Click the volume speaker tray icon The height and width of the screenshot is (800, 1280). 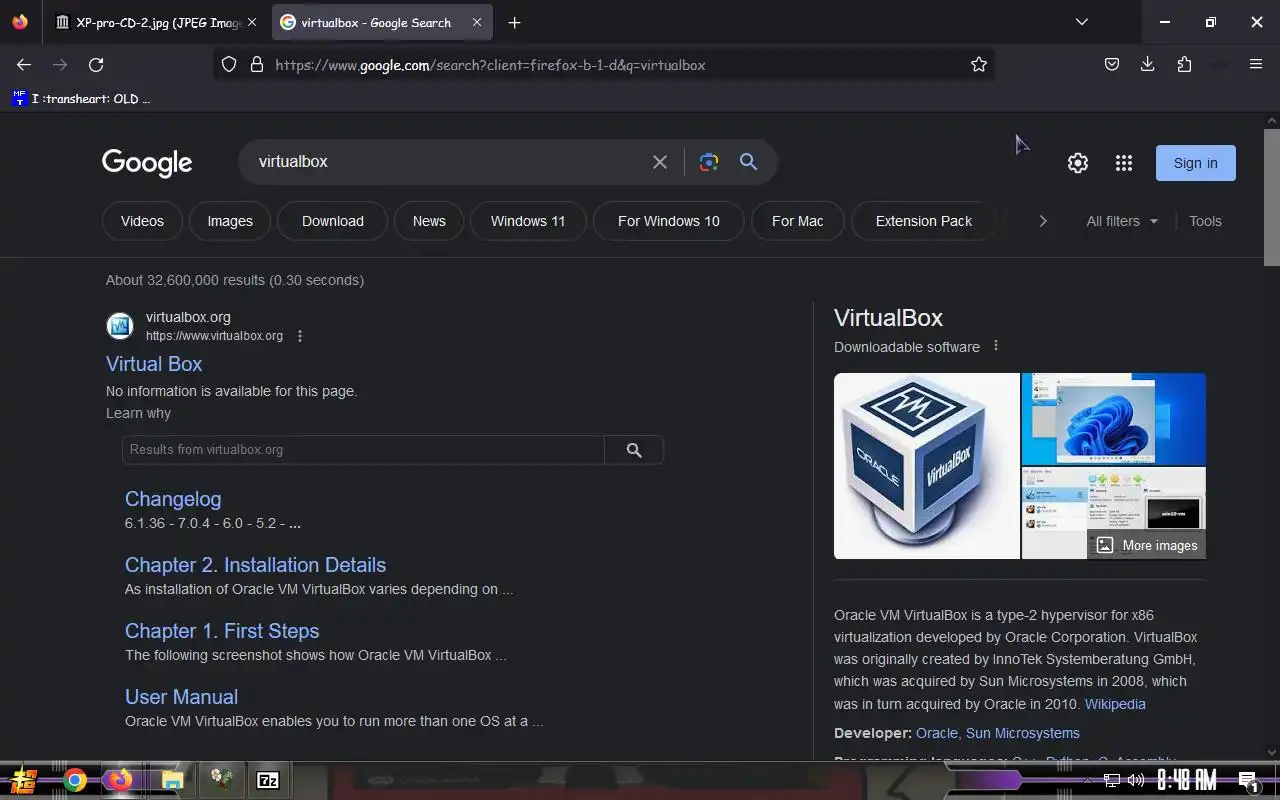click(1135, 780)
